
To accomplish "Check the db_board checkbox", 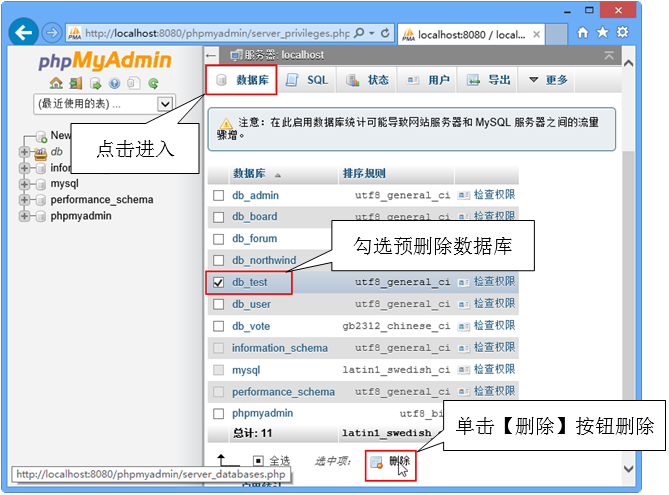I will click(x=218, y=217).
